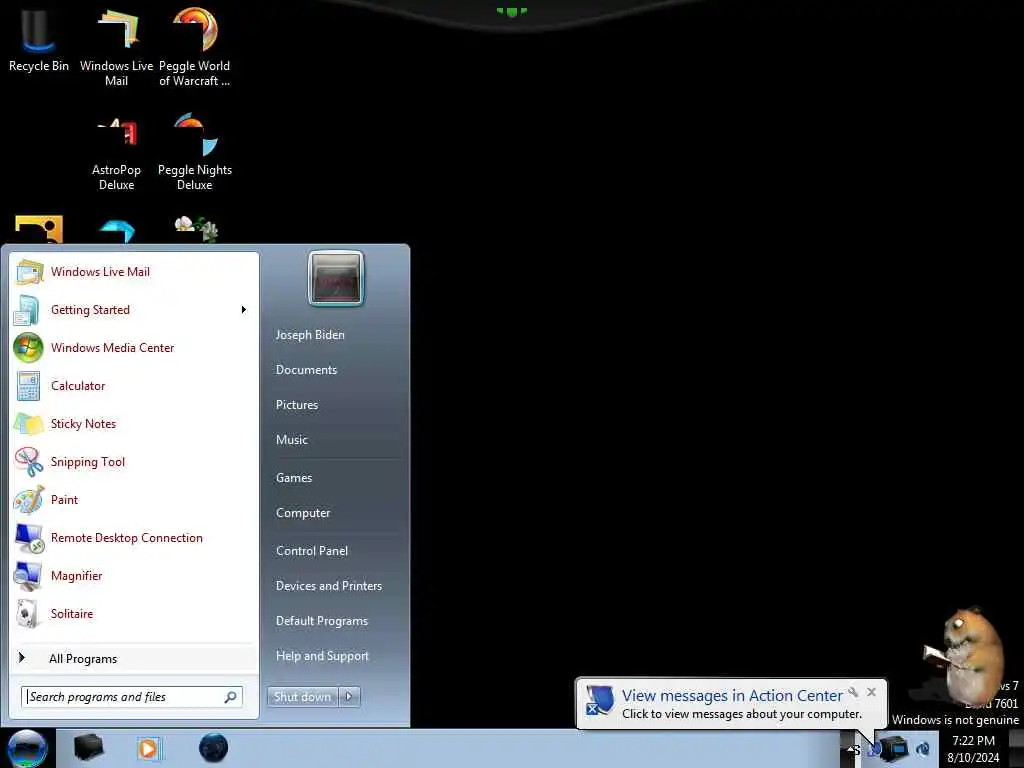Open Default Programs
Viewport: 1024px width, 768px height.
pos(322,621)
